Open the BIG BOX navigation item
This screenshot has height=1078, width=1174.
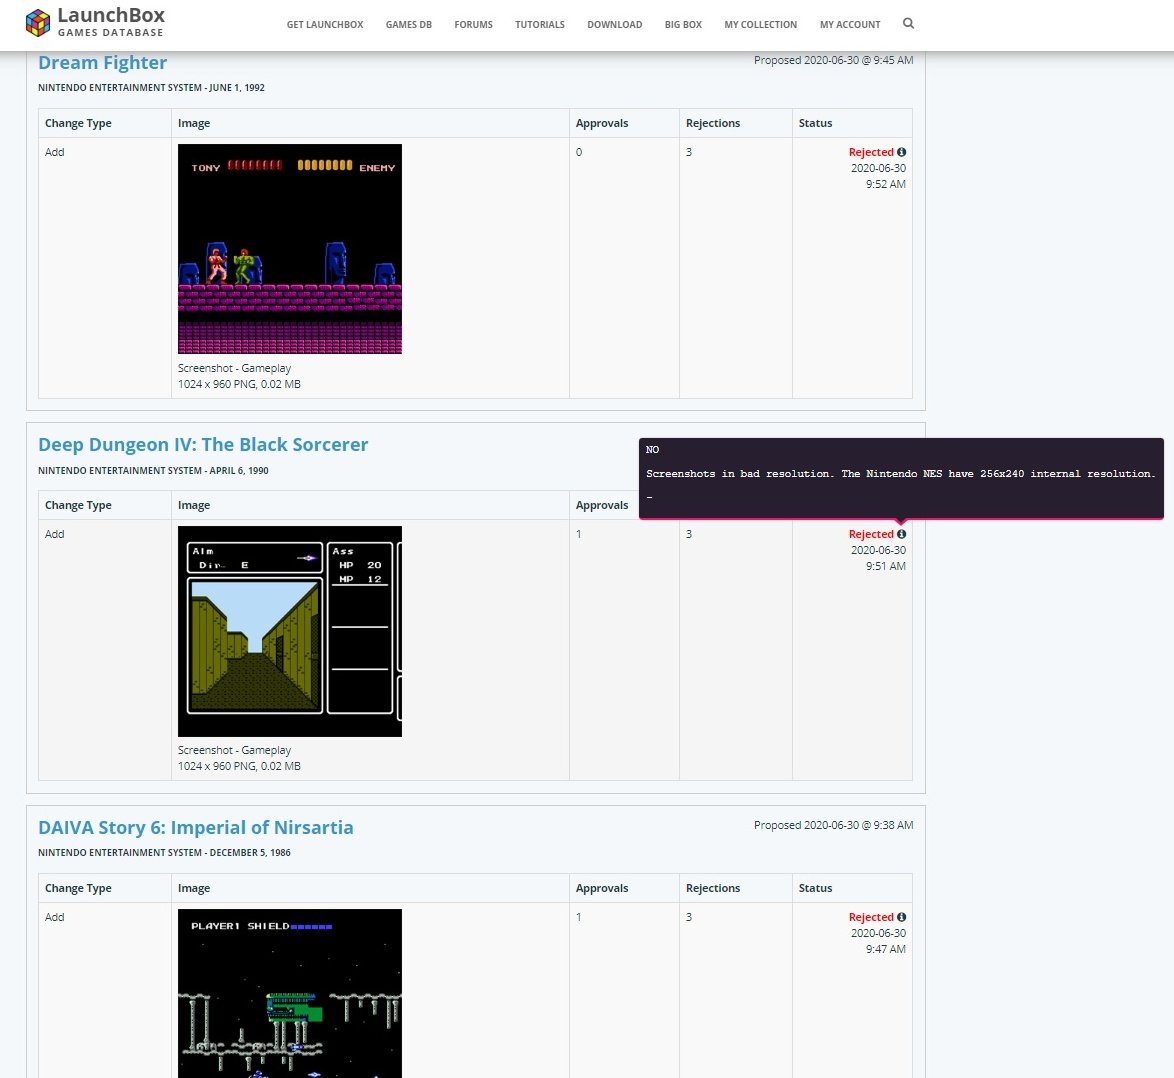[x=684, y=25]
